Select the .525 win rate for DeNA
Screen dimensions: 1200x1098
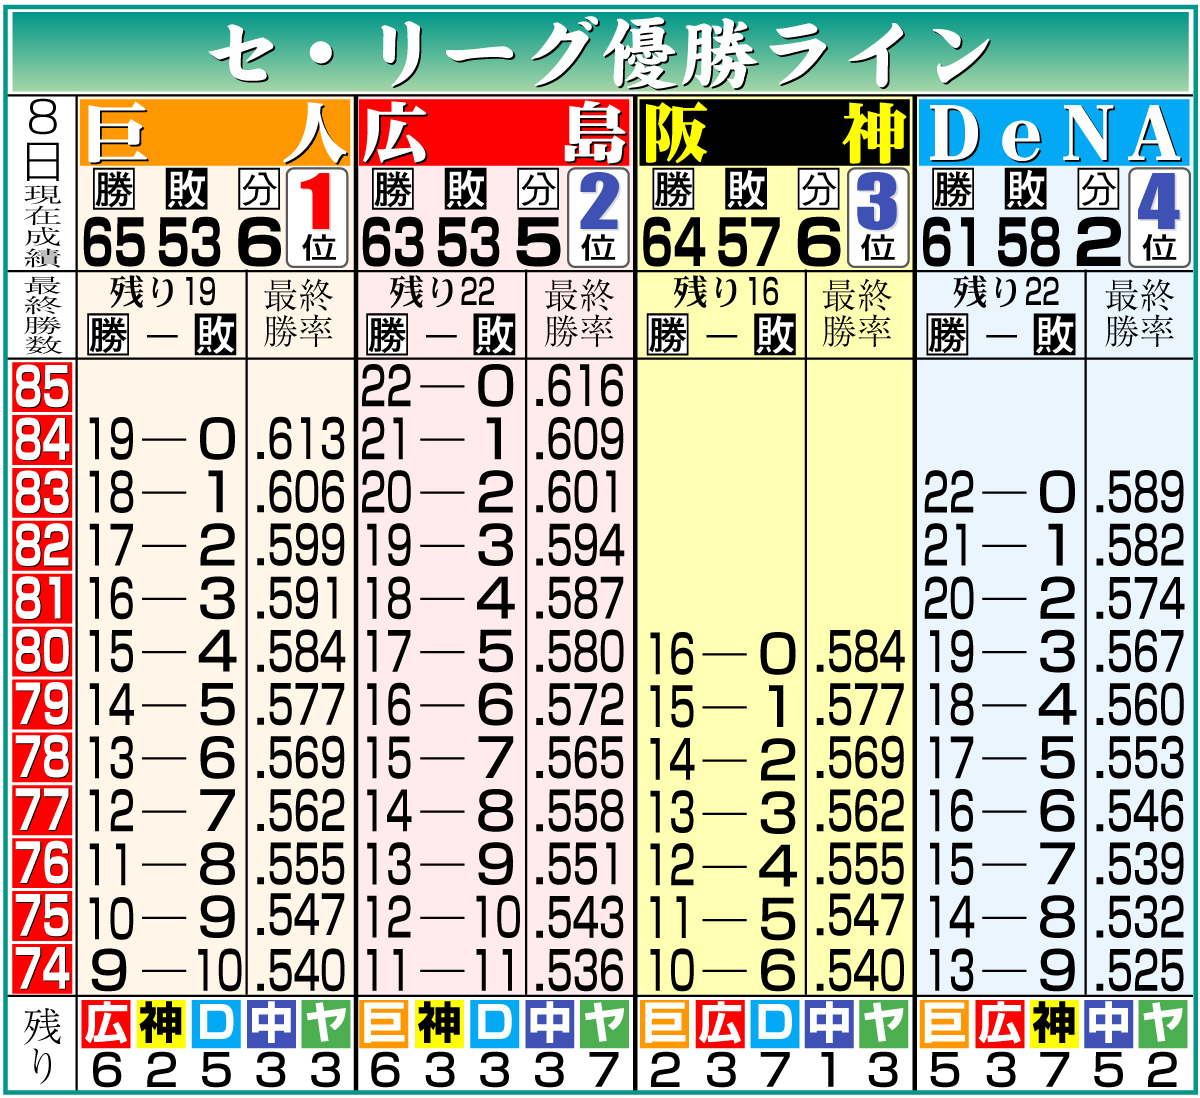pos(1139,971)
